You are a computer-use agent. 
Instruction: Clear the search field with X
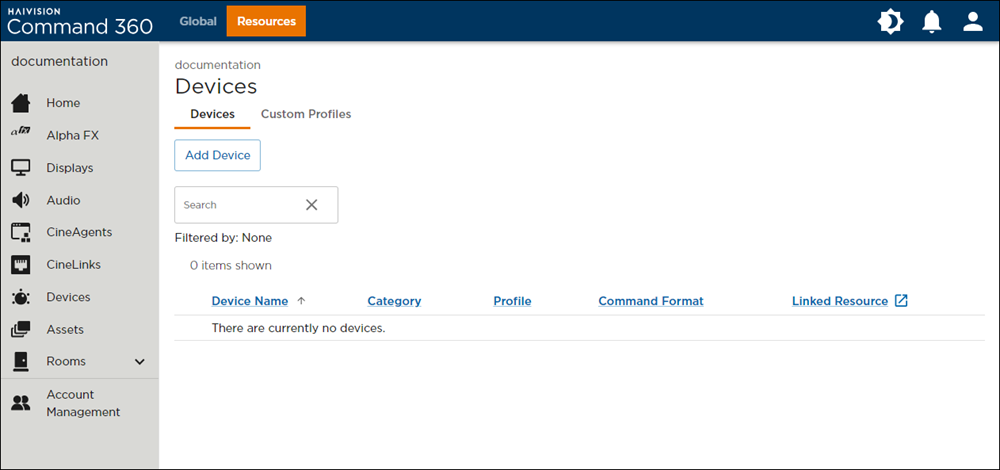311,205
